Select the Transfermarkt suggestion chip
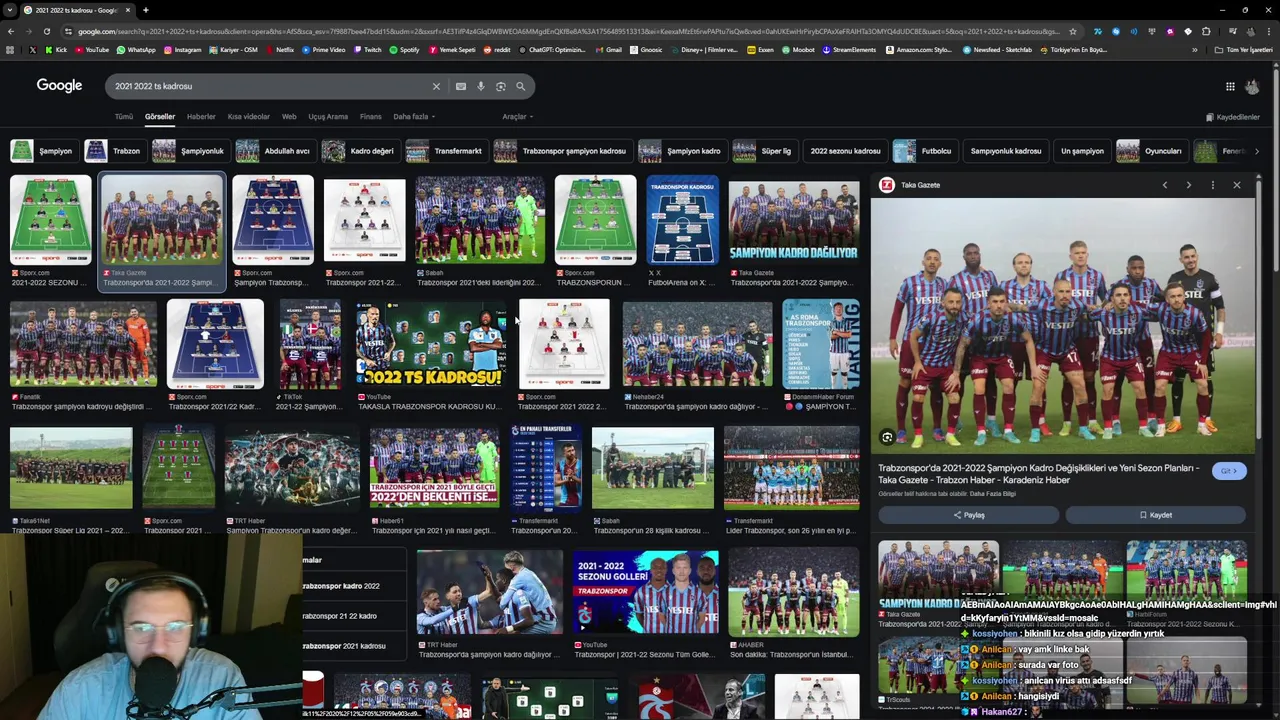The width and height of the screenshot is (1280, 720). coord(445,151)
